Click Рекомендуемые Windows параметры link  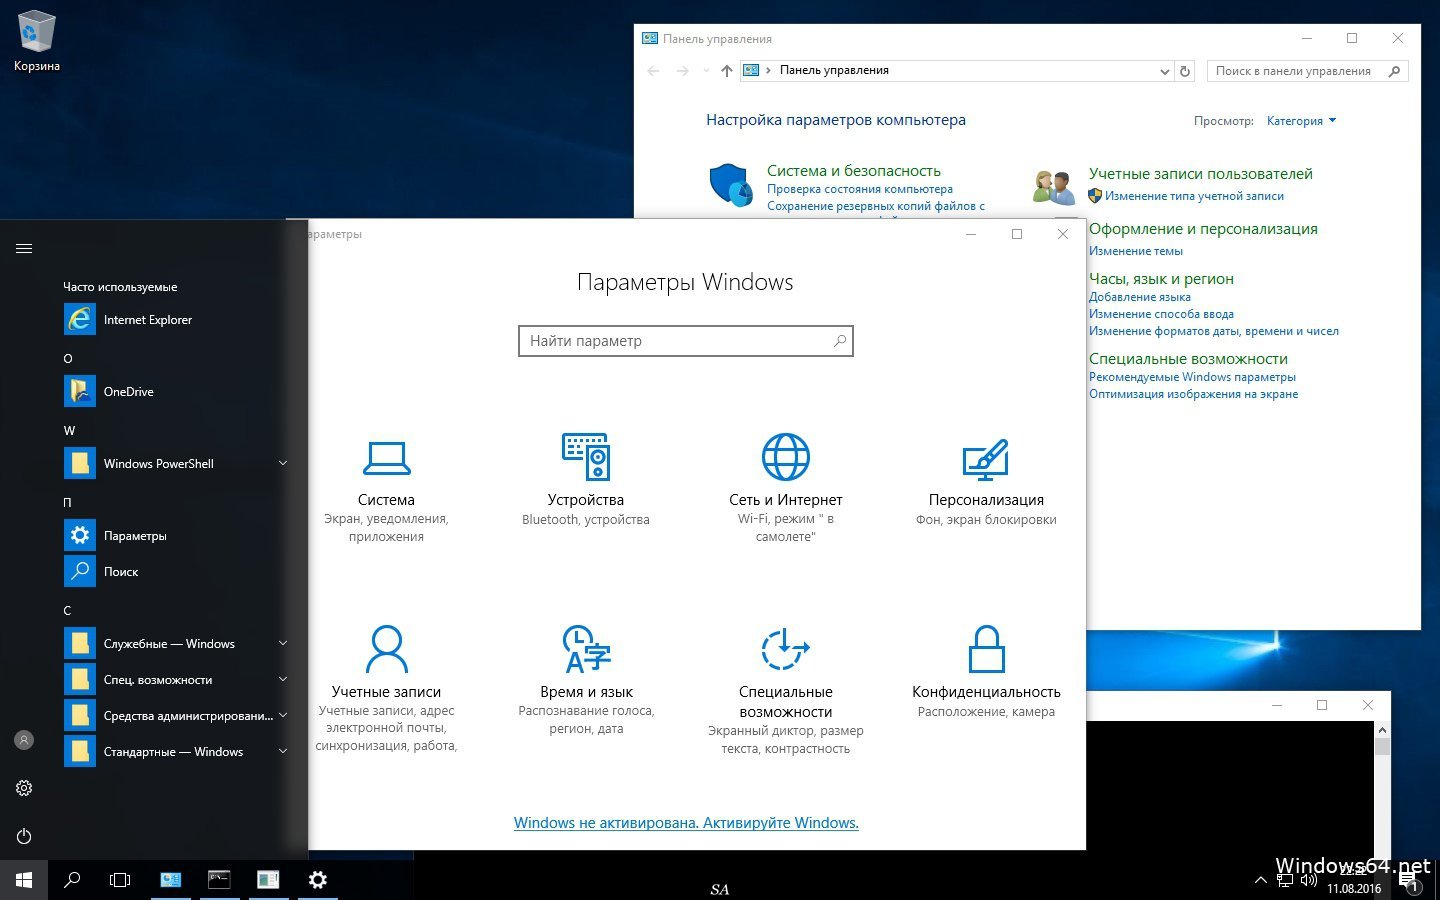[x=1192, y=377]
